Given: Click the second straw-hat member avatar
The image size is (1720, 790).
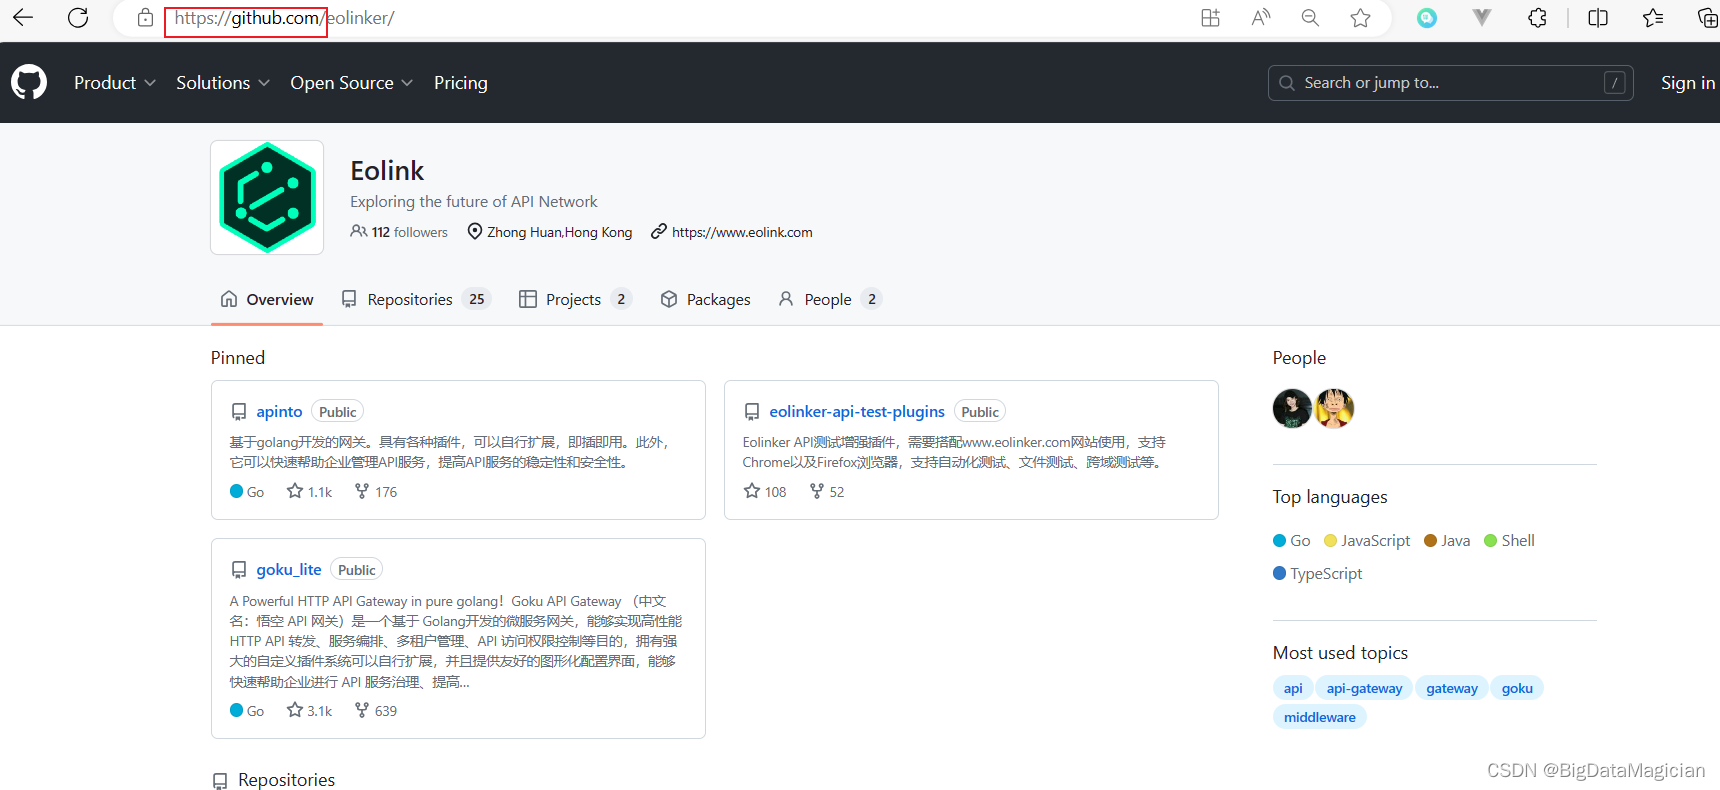Looking at the screenshot, I should [1334, 408].
